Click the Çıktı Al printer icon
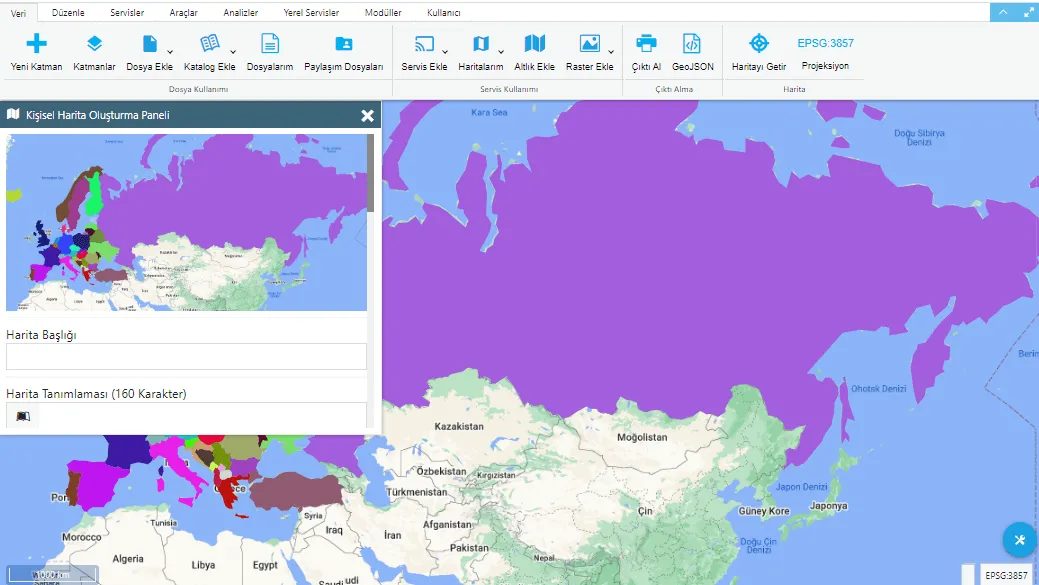1039x585 pixels. pyautogui.click(x=646, y=44)
